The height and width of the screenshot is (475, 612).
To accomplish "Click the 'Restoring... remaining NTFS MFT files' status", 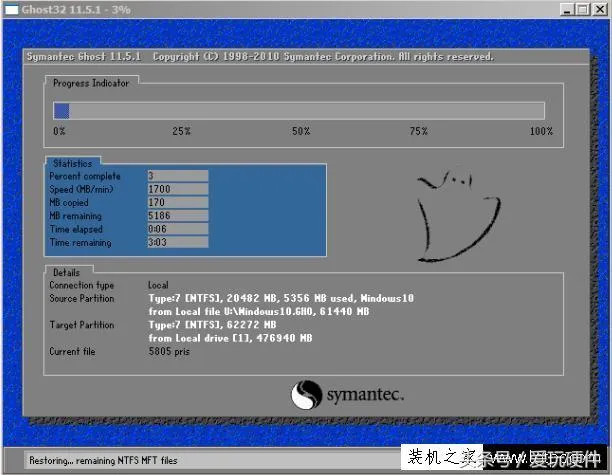I will 103,461.
